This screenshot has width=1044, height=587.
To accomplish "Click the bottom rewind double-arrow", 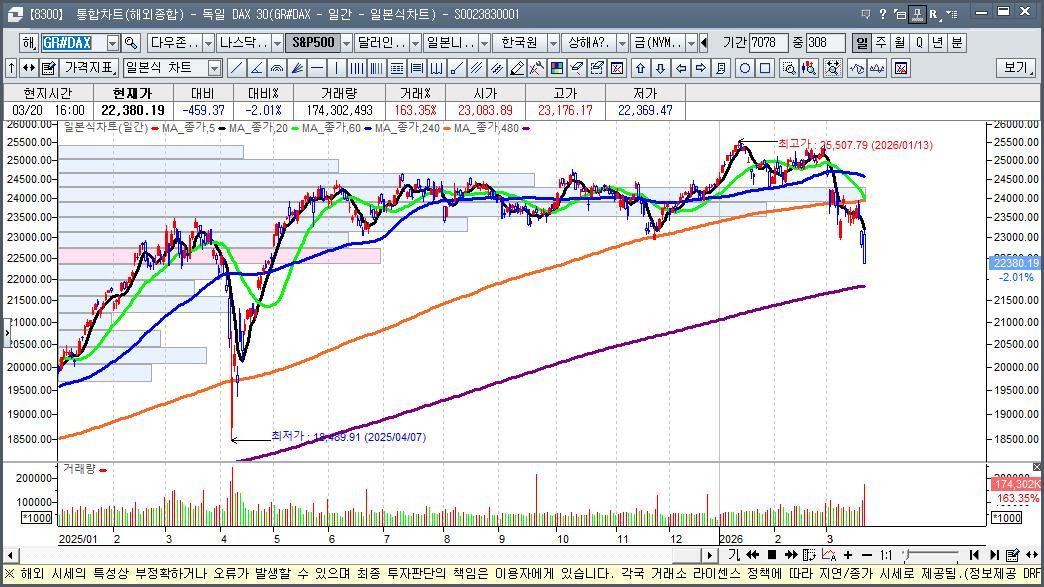I will 752,555.
